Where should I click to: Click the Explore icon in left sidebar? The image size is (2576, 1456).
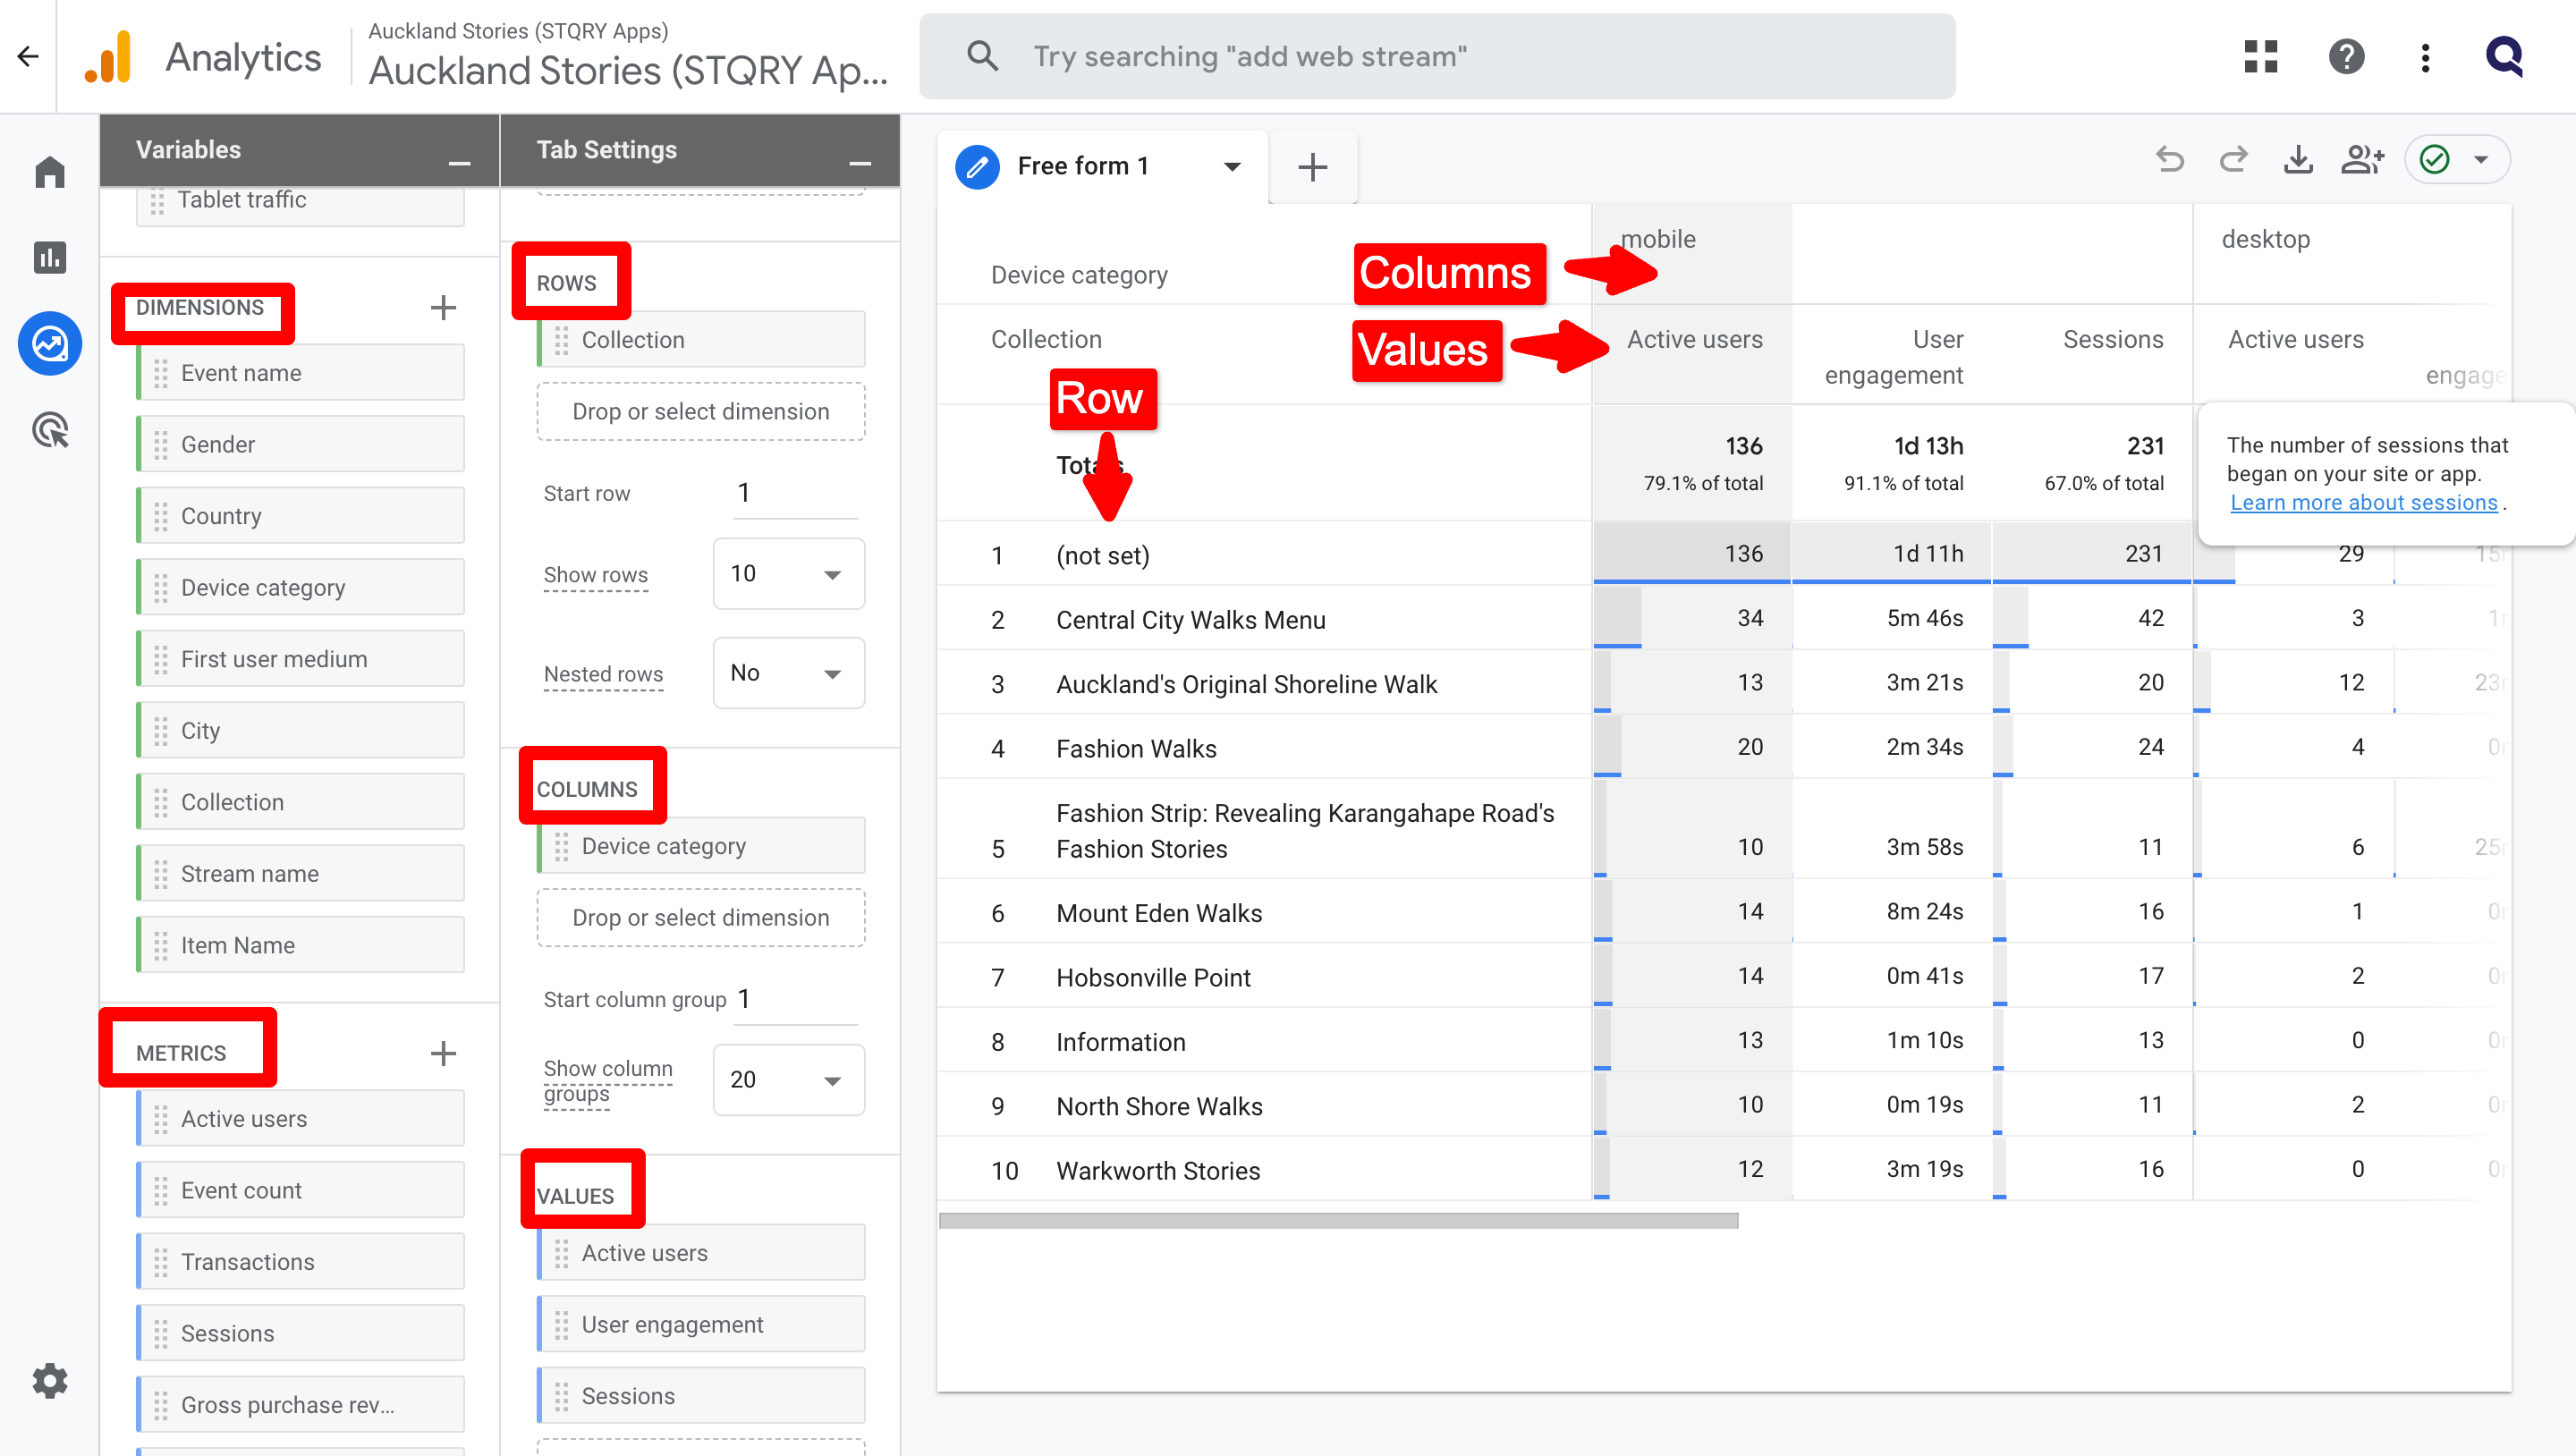(x=50, y=344)
